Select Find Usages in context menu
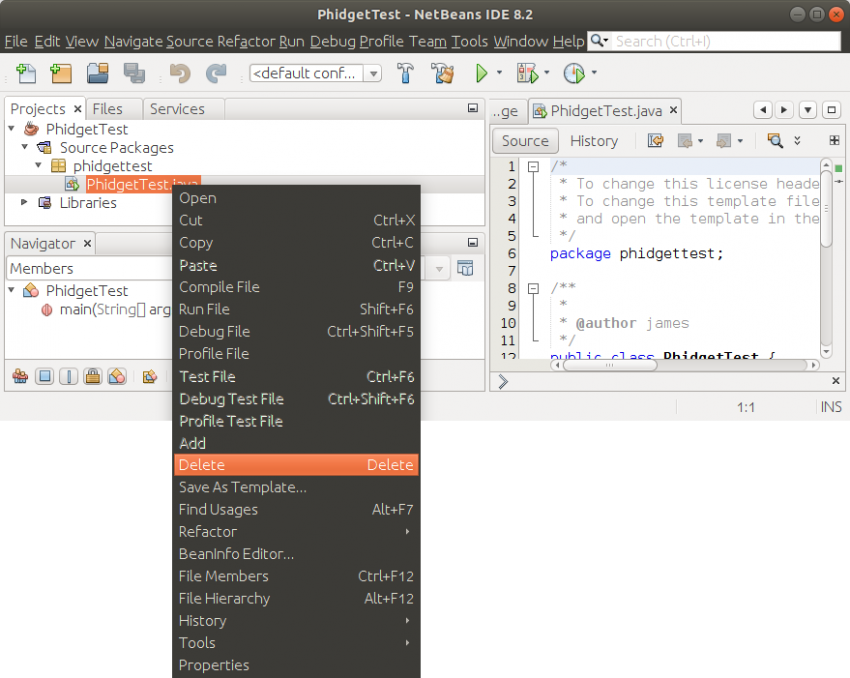This screenshot has height=678, width=850. (x=297, y=509)
